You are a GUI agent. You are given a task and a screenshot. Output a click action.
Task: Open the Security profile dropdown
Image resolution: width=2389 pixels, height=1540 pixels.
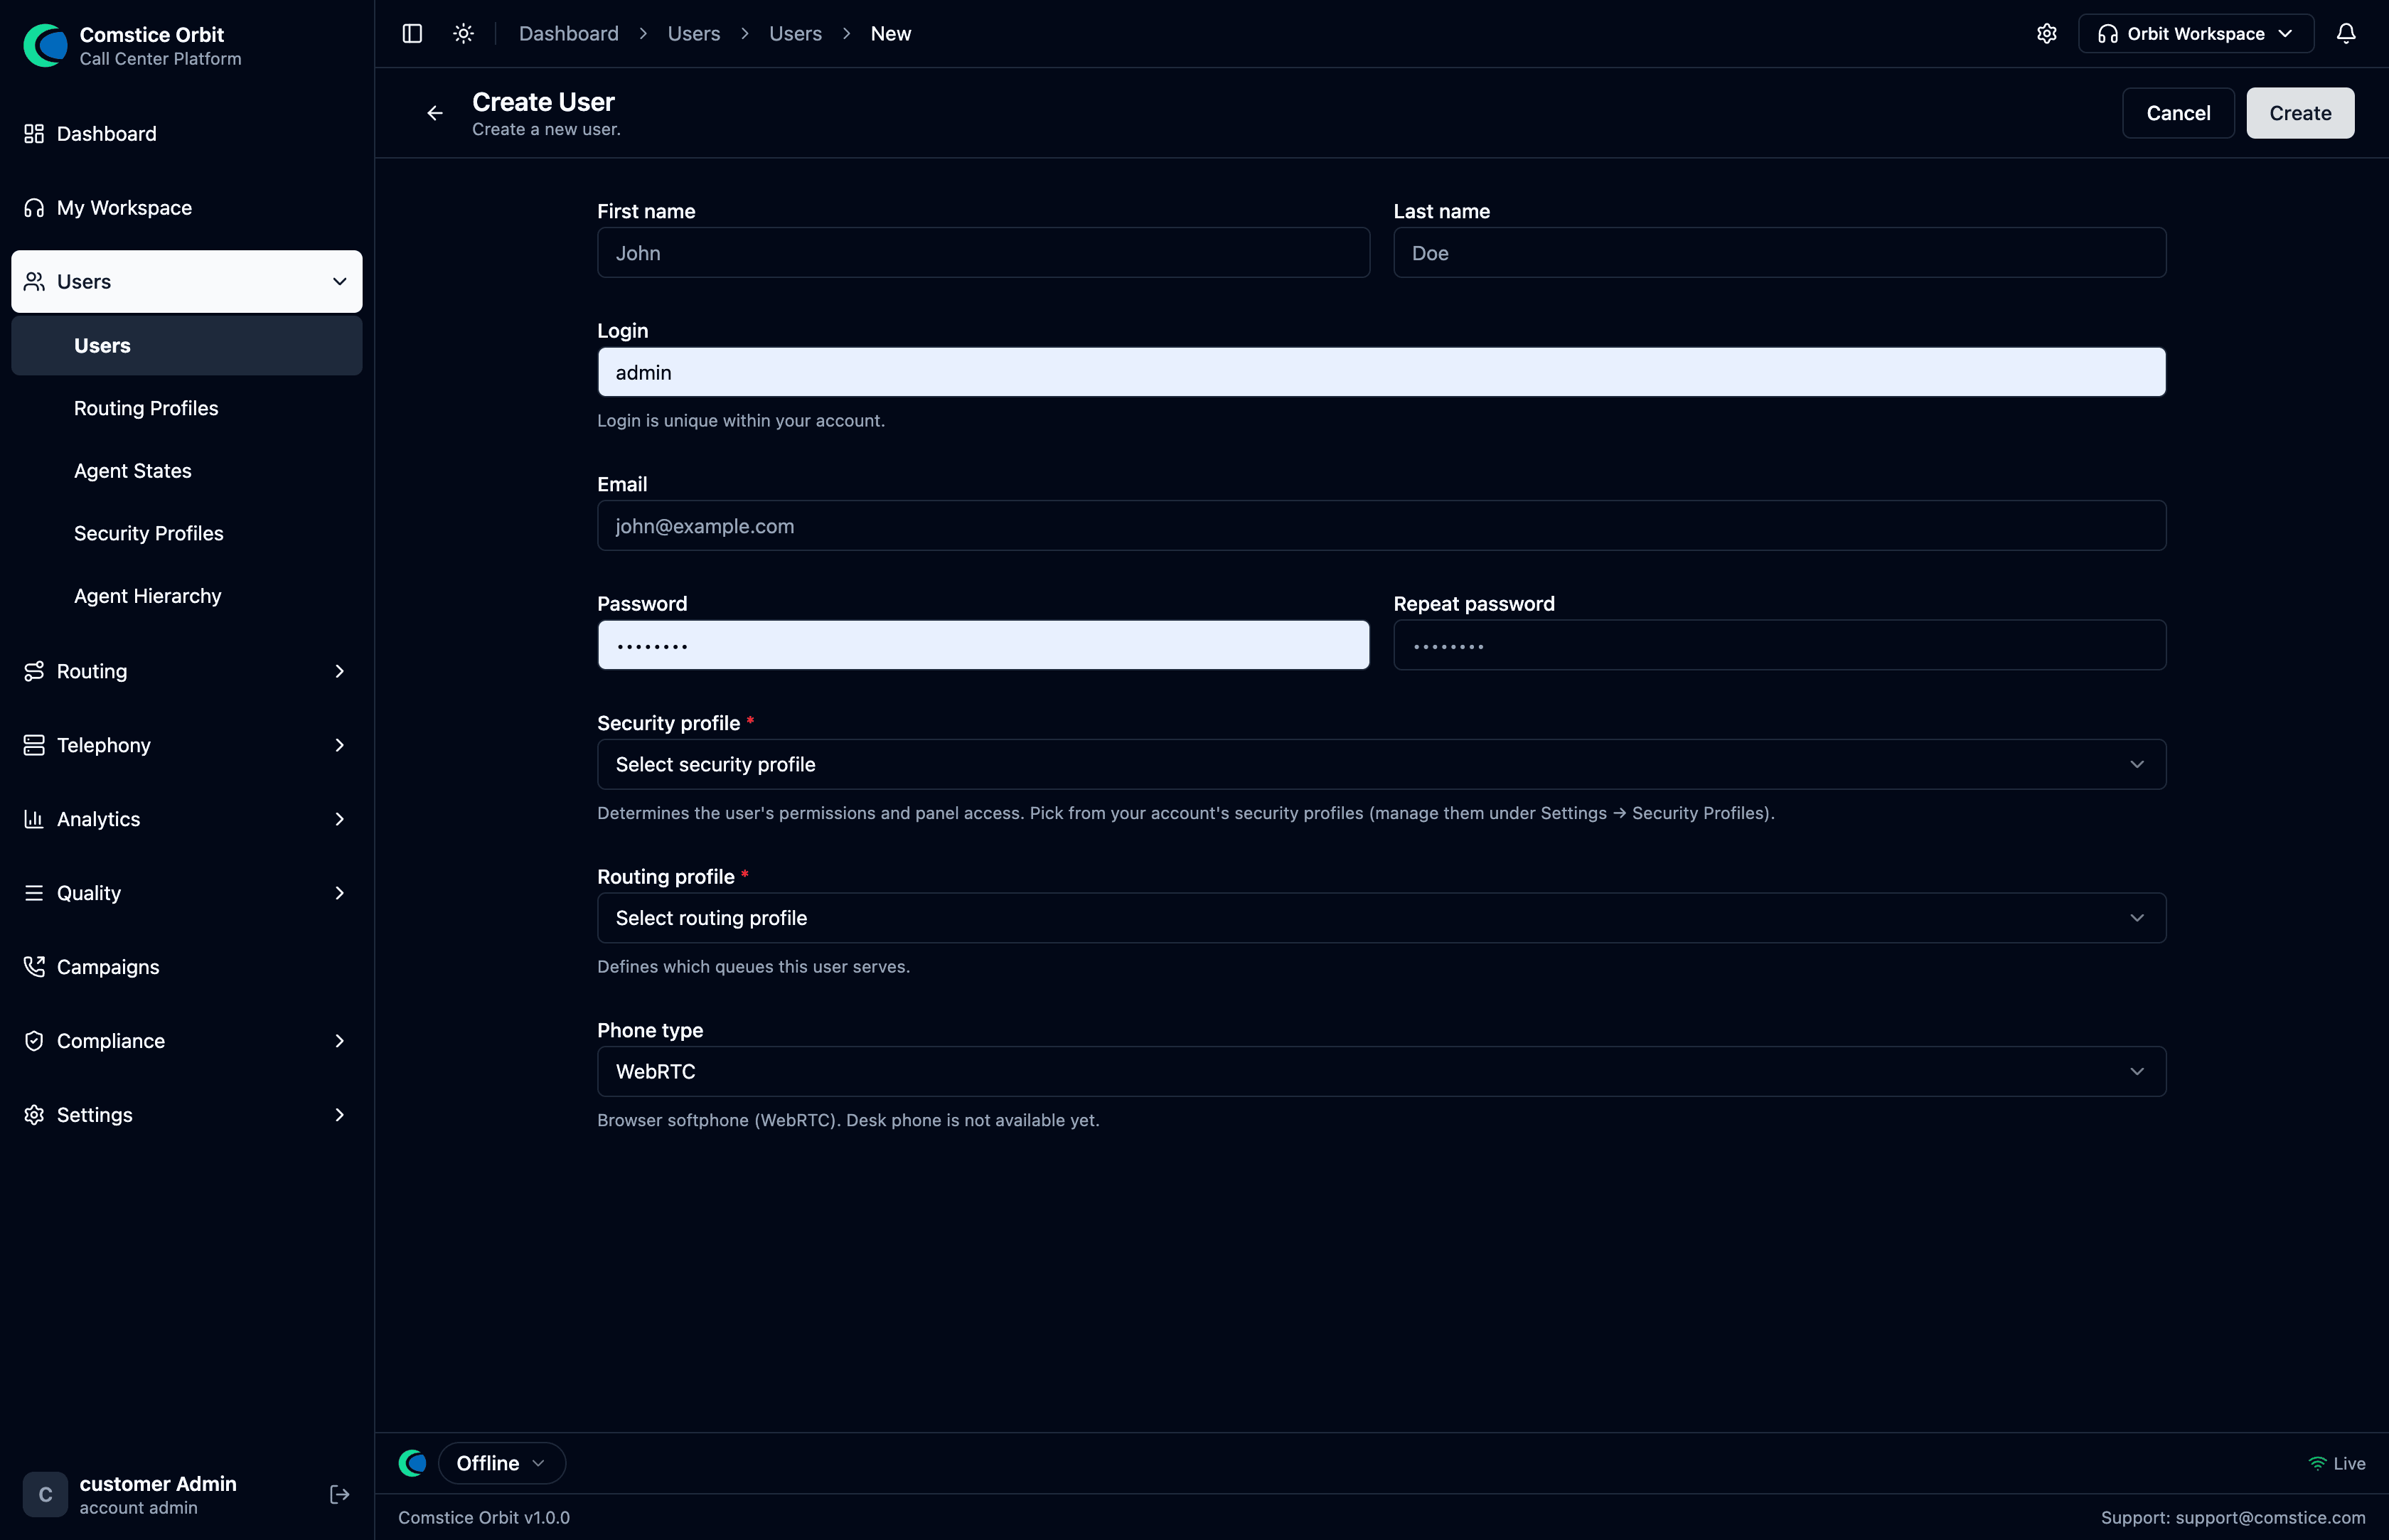point(1381,764)
